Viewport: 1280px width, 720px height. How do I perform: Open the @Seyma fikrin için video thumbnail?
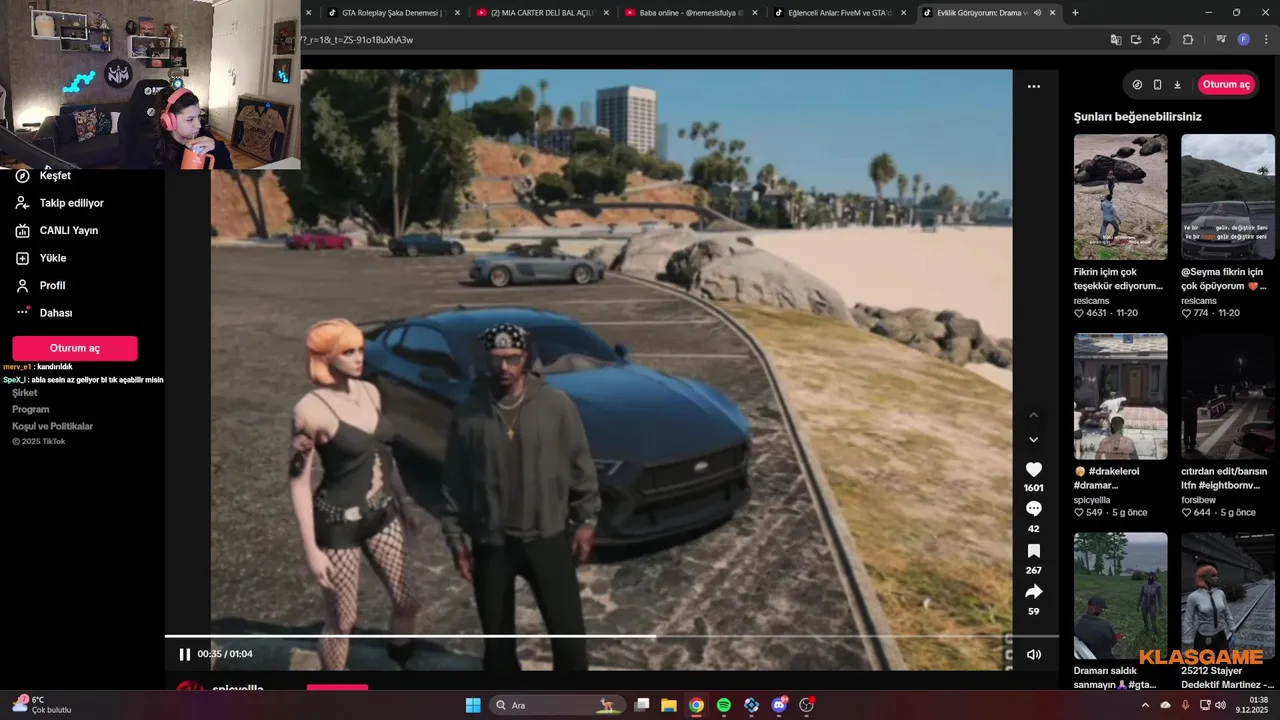(1228, 197)
